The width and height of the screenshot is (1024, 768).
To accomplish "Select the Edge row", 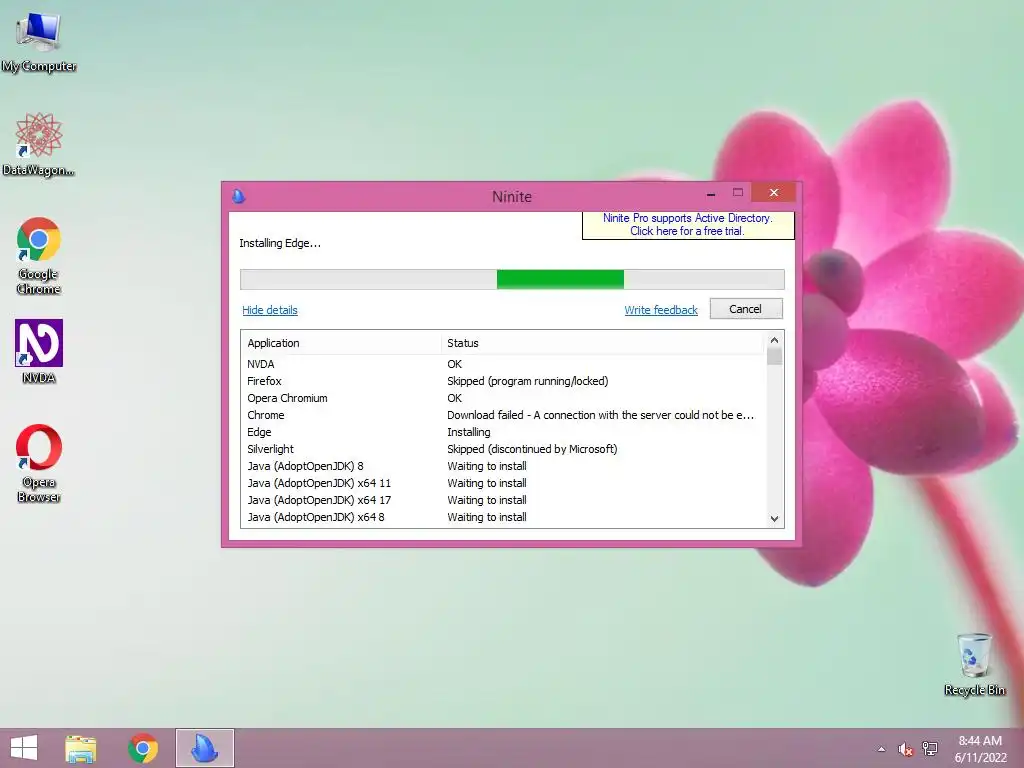I will (503, 432).
